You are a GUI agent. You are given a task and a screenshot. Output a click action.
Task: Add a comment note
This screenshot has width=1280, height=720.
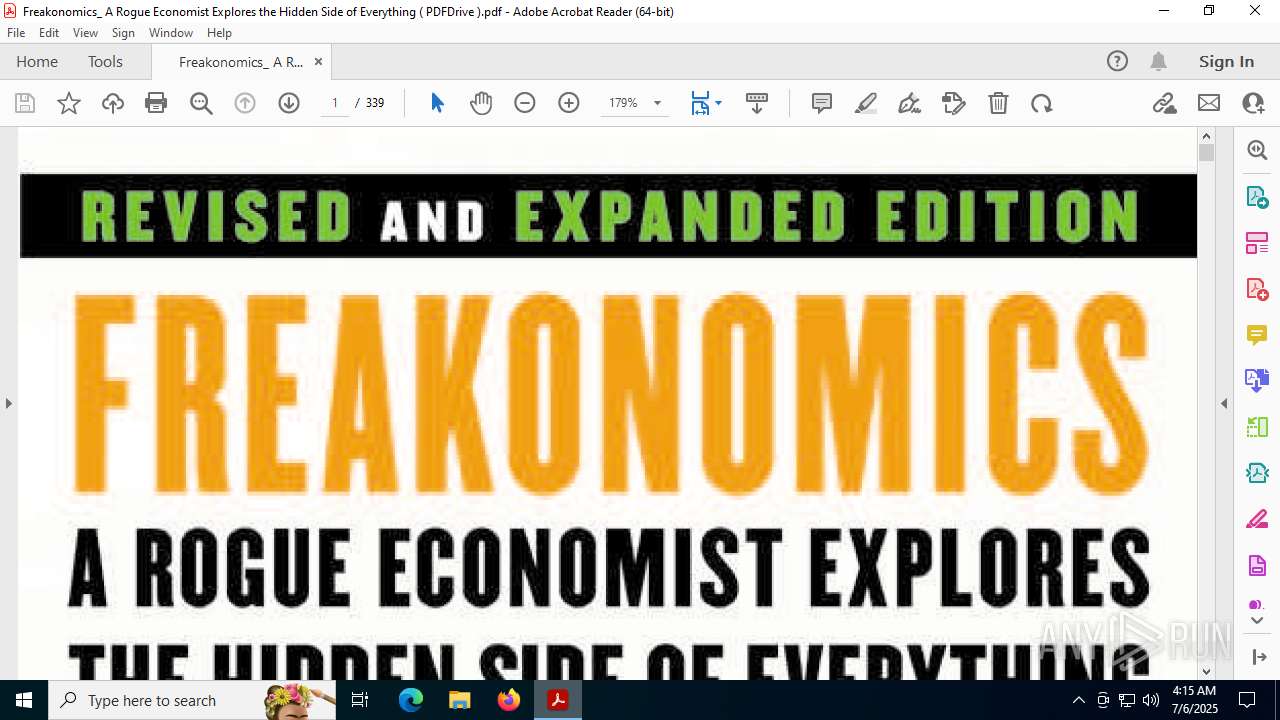[x=822, y=103]
